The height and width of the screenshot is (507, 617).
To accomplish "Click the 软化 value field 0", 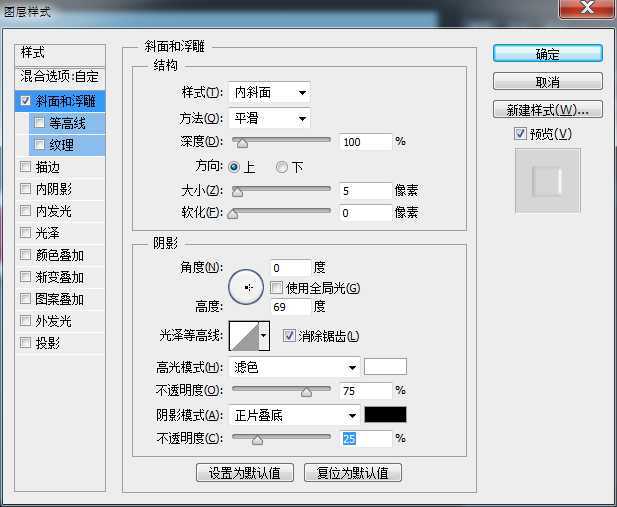I will (x=366, y=213).
